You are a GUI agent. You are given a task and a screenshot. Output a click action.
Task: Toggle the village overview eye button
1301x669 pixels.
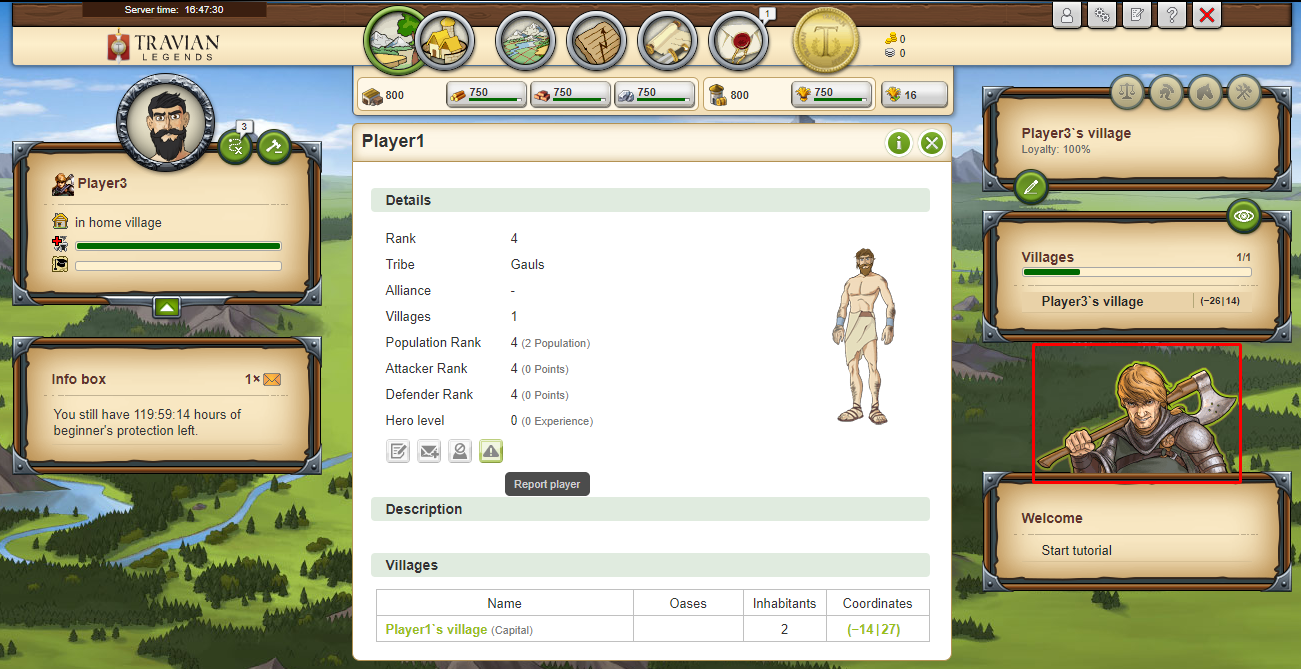coord(1243,215)
